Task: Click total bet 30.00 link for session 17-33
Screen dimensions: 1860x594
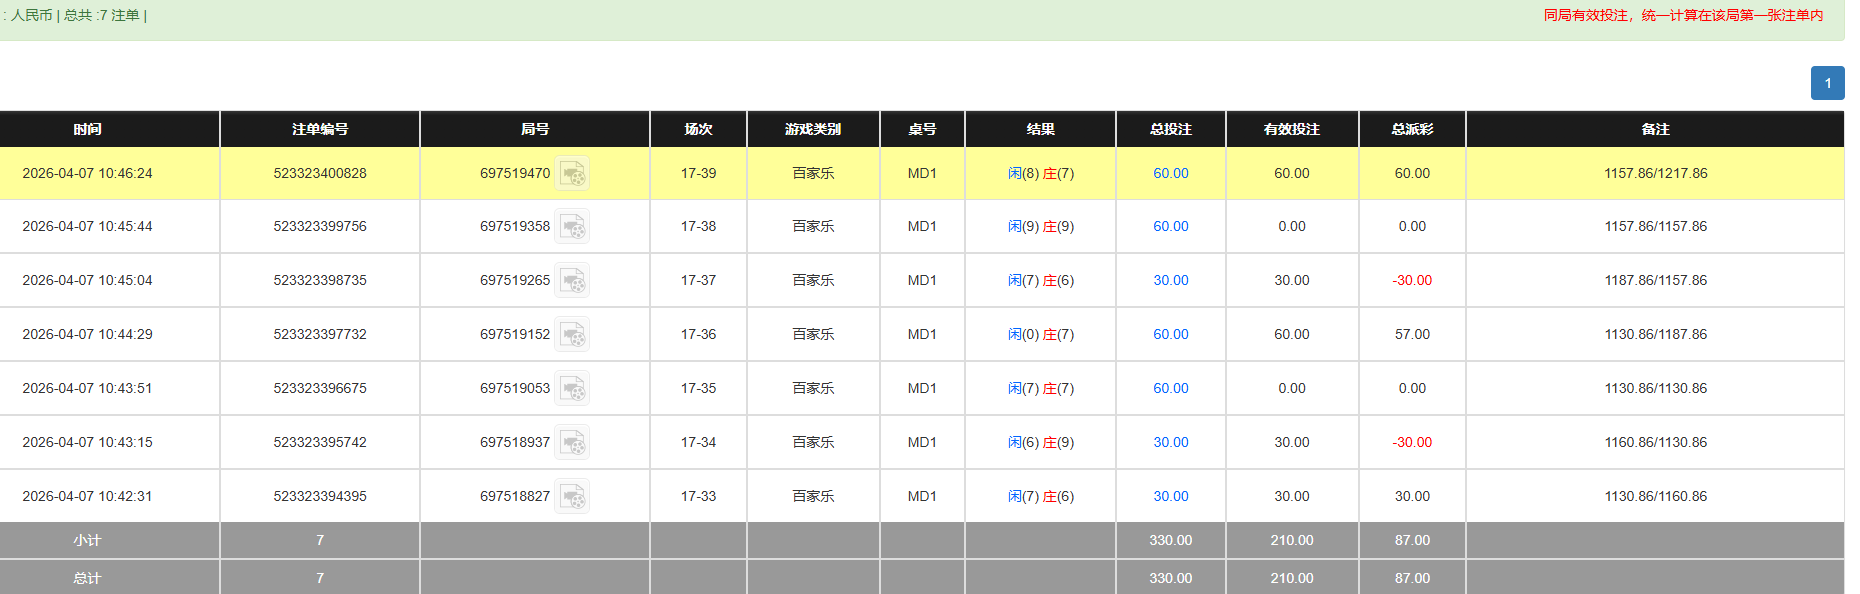Action: pyautogui.click(x=1170, y=497)
